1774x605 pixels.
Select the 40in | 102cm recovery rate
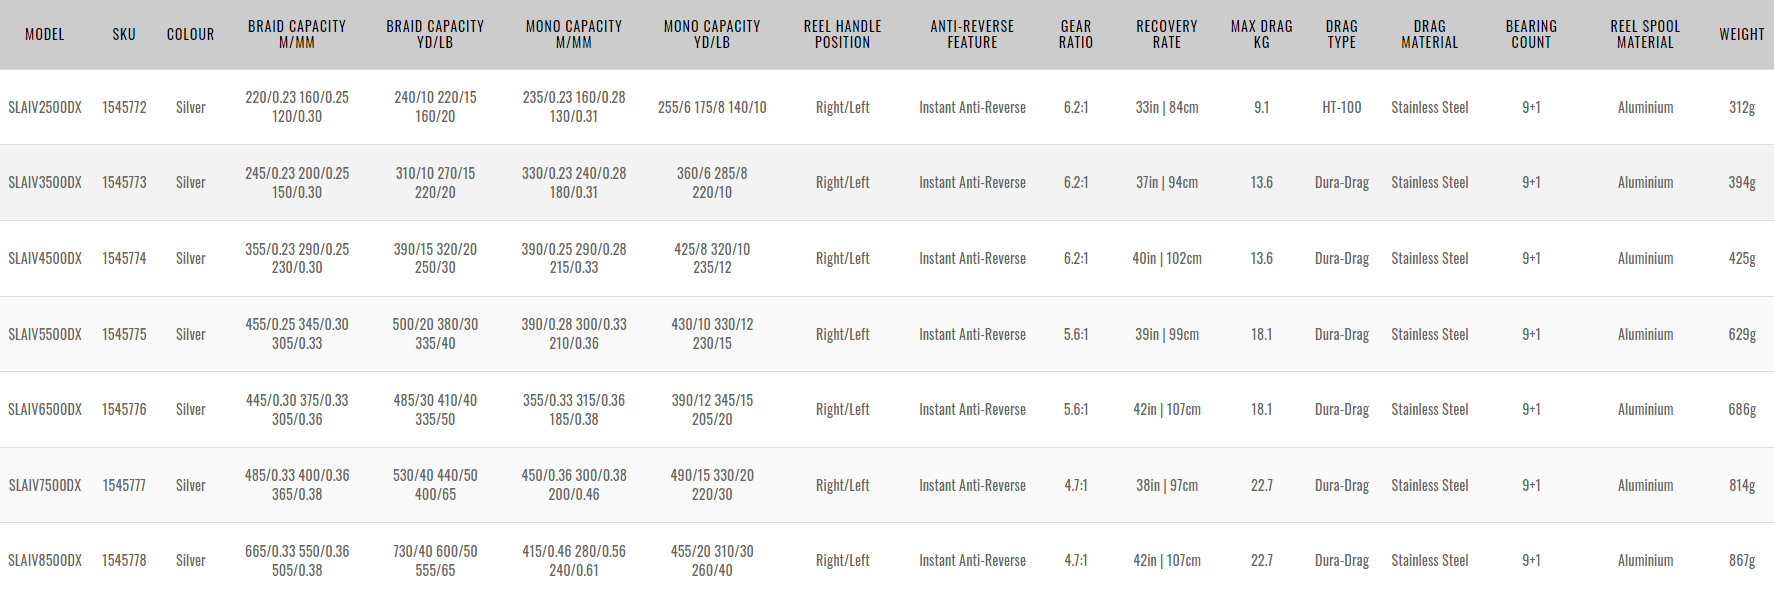[1166, 258]
